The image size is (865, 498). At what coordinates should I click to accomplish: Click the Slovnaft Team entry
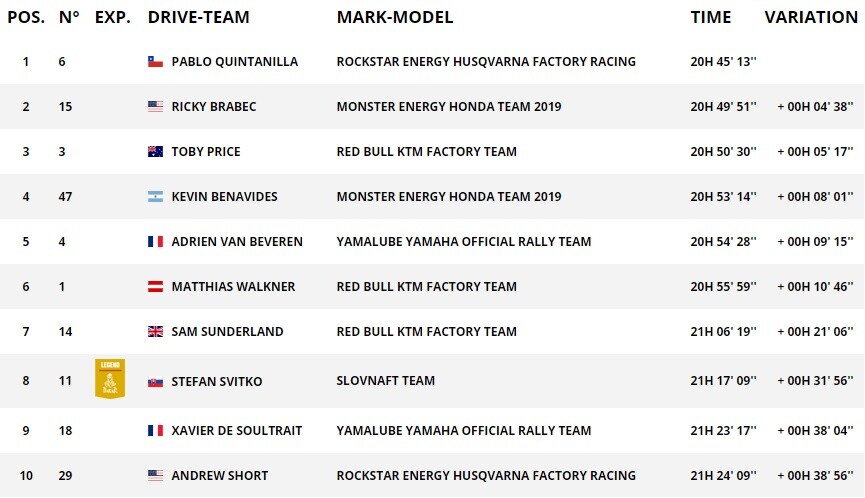click(386, 381)
